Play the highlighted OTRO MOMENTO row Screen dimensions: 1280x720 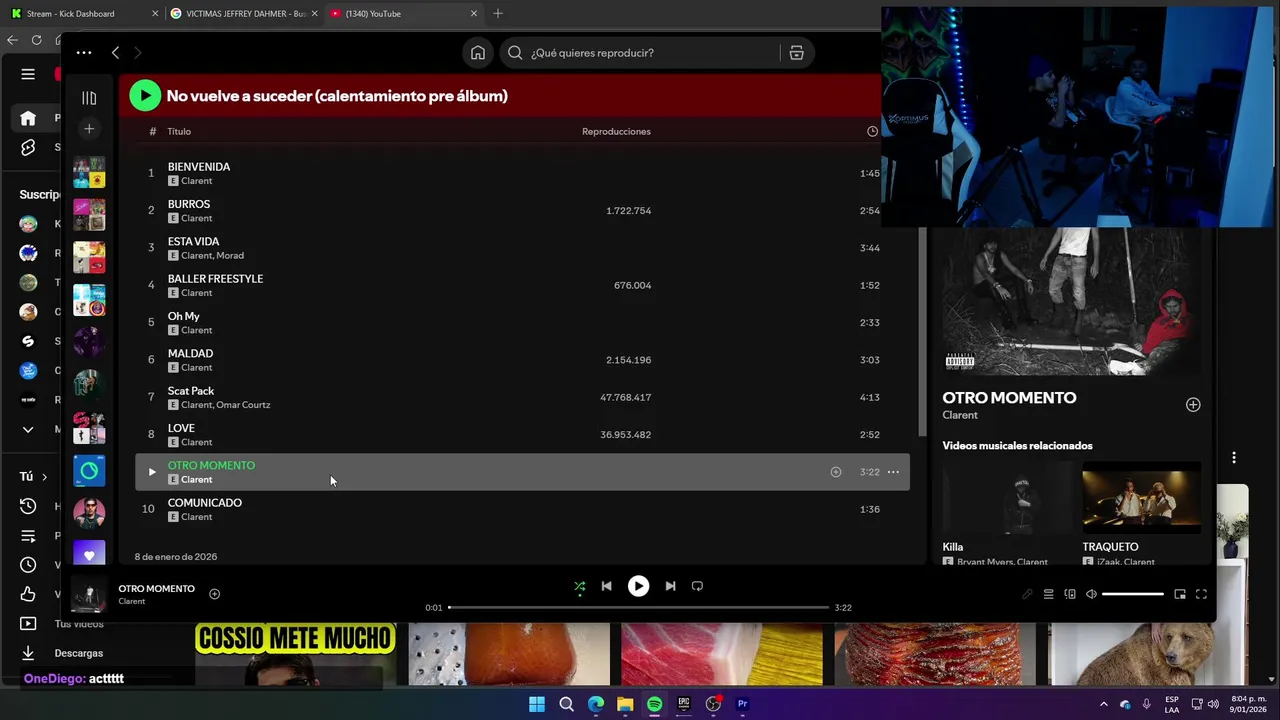[152, 472]
